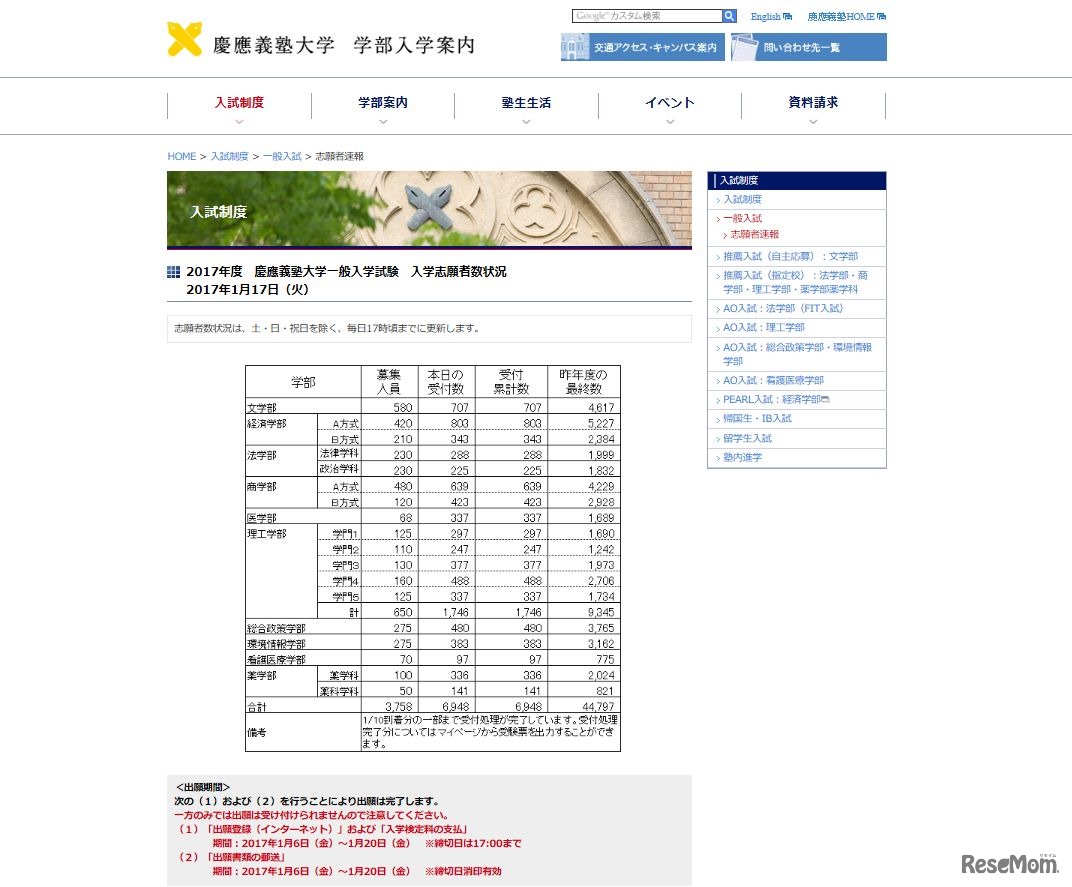Screen dimensions: 1072x887
Task: Expand chevron under 学部案内 menu
Action: coord(383,122)
